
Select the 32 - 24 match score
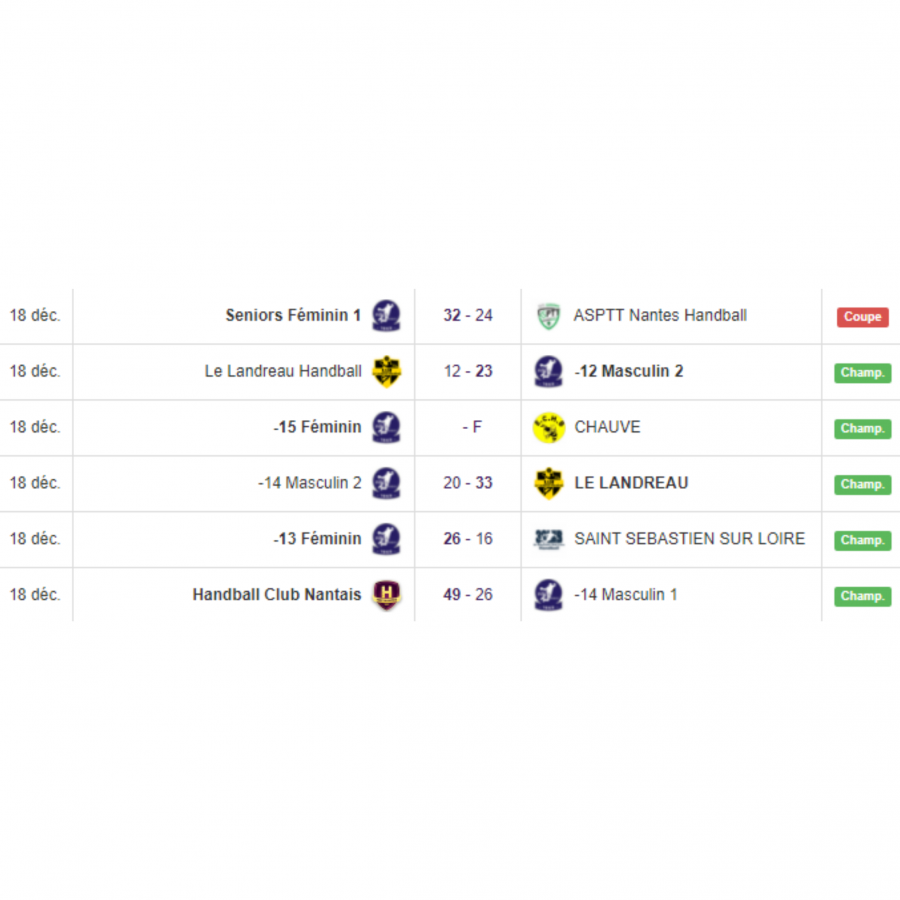point(468,316)
